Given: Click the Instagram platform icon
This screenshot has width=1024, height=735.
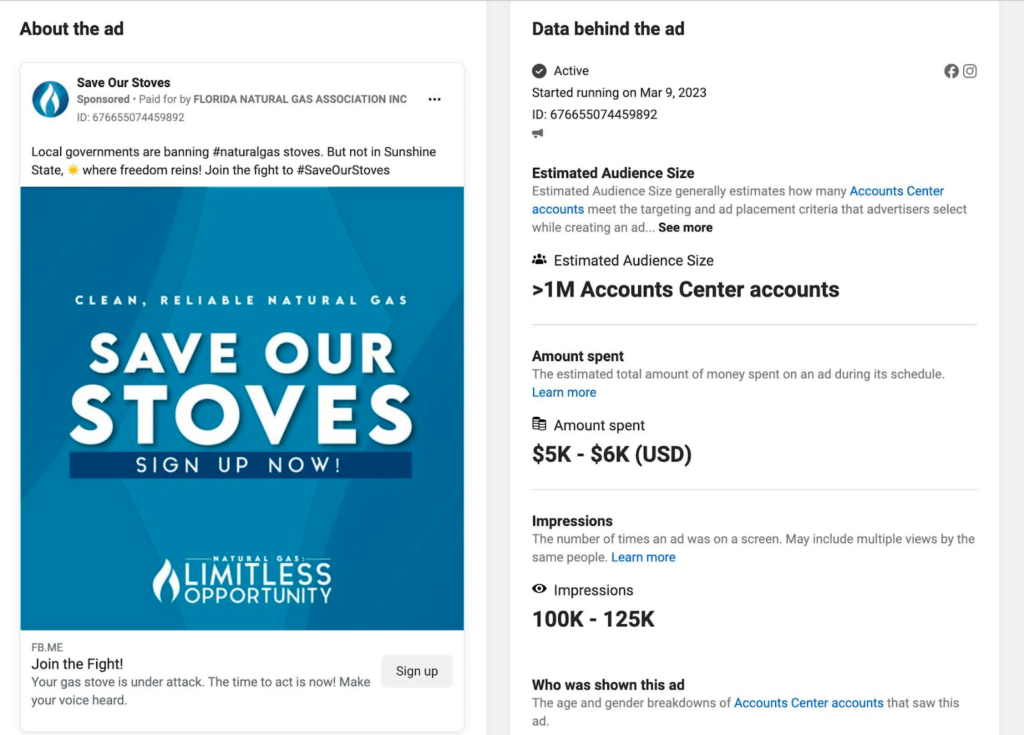Looking at the screenshot, I should click(970, 71).
